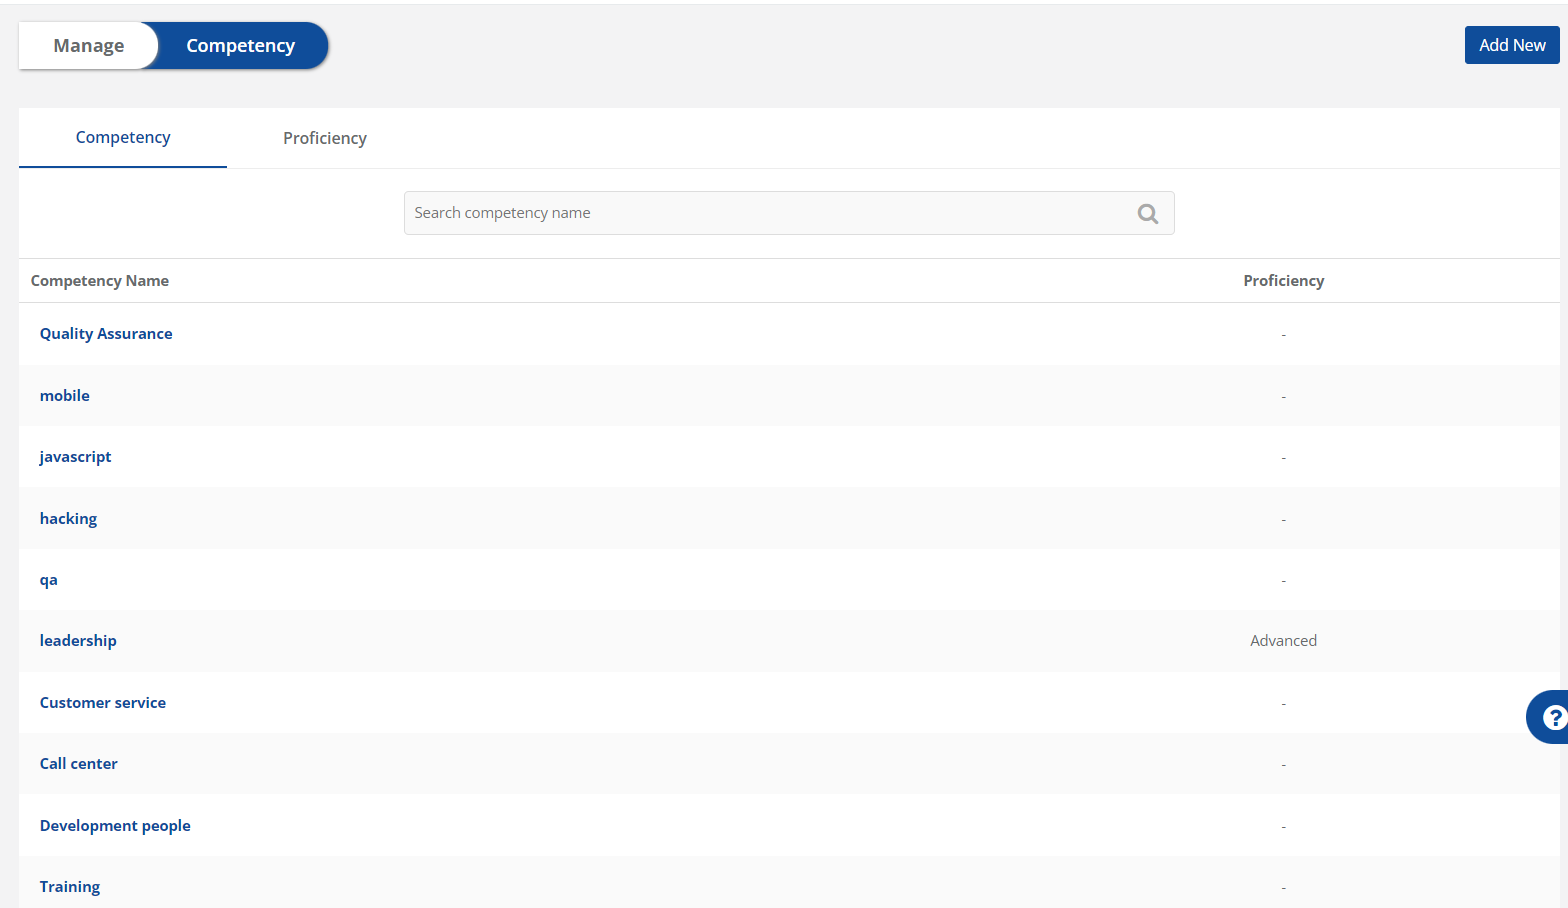Switch to the Manage toggle option
The height and width of the screenshot is (908, 1568).
coord(89,46)
